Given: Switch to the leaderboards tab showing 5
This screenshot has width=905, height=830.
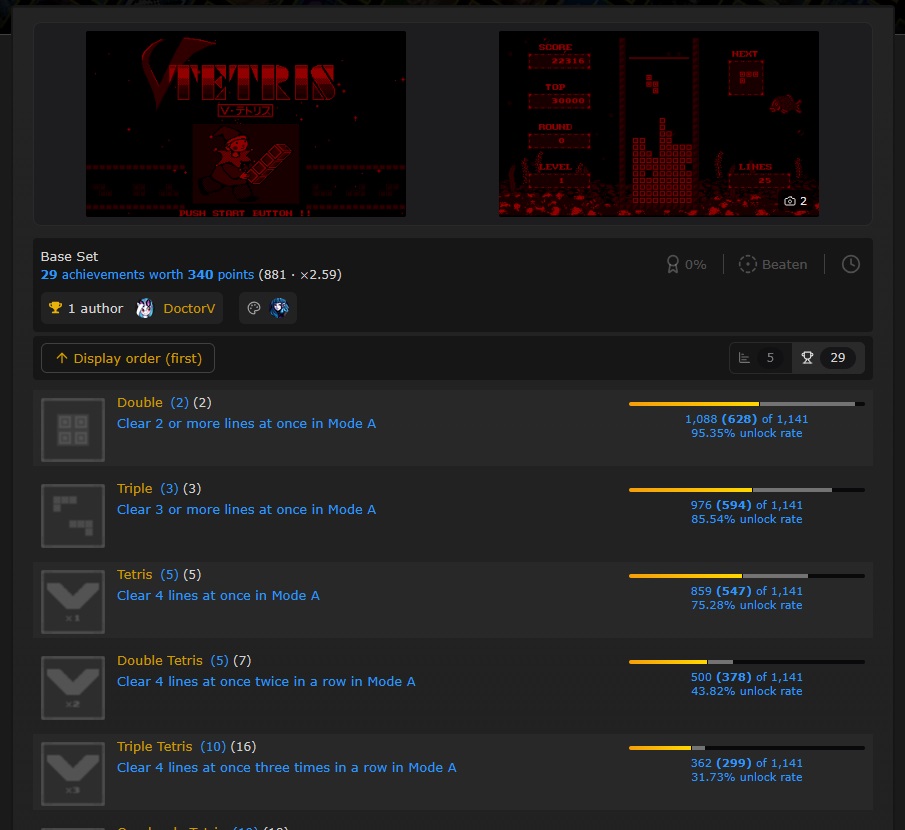Looking at the screenshot, I should click(x=760, y=358).
